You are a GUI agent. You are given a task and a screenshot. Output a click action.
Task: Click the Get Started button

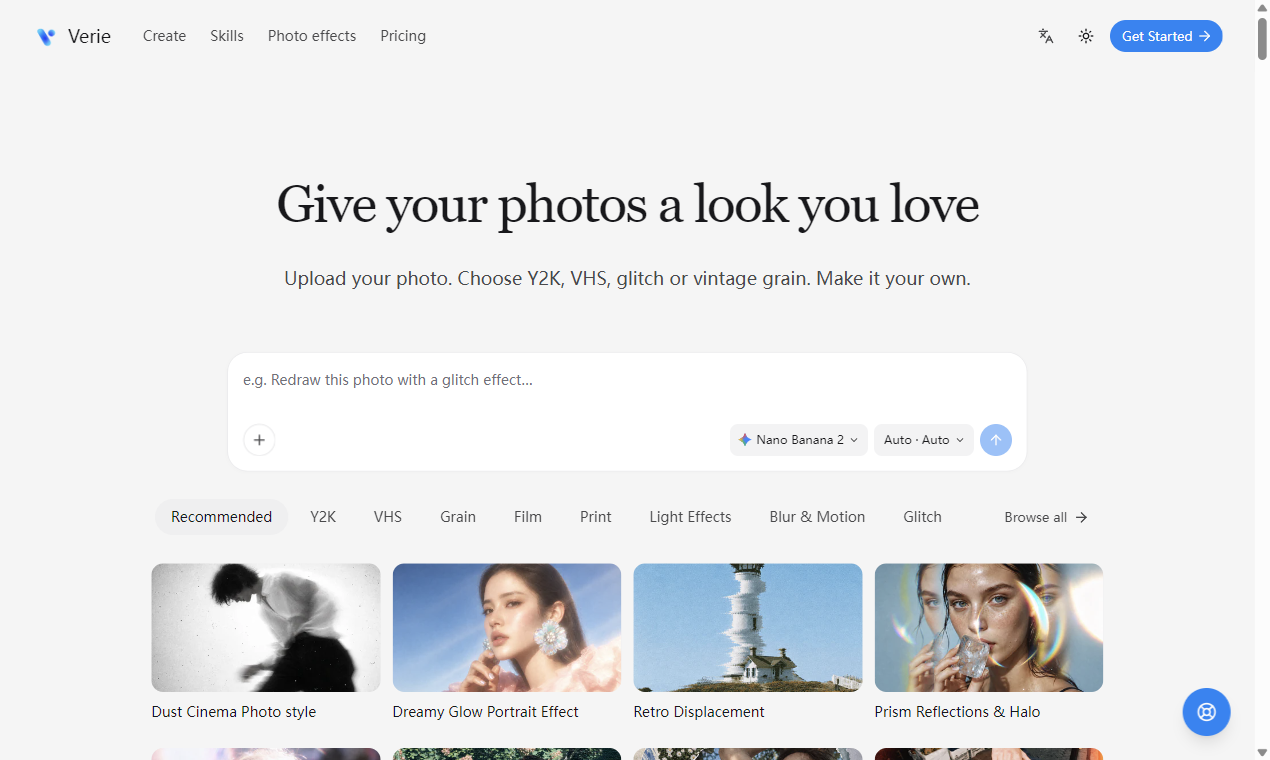1166,36
